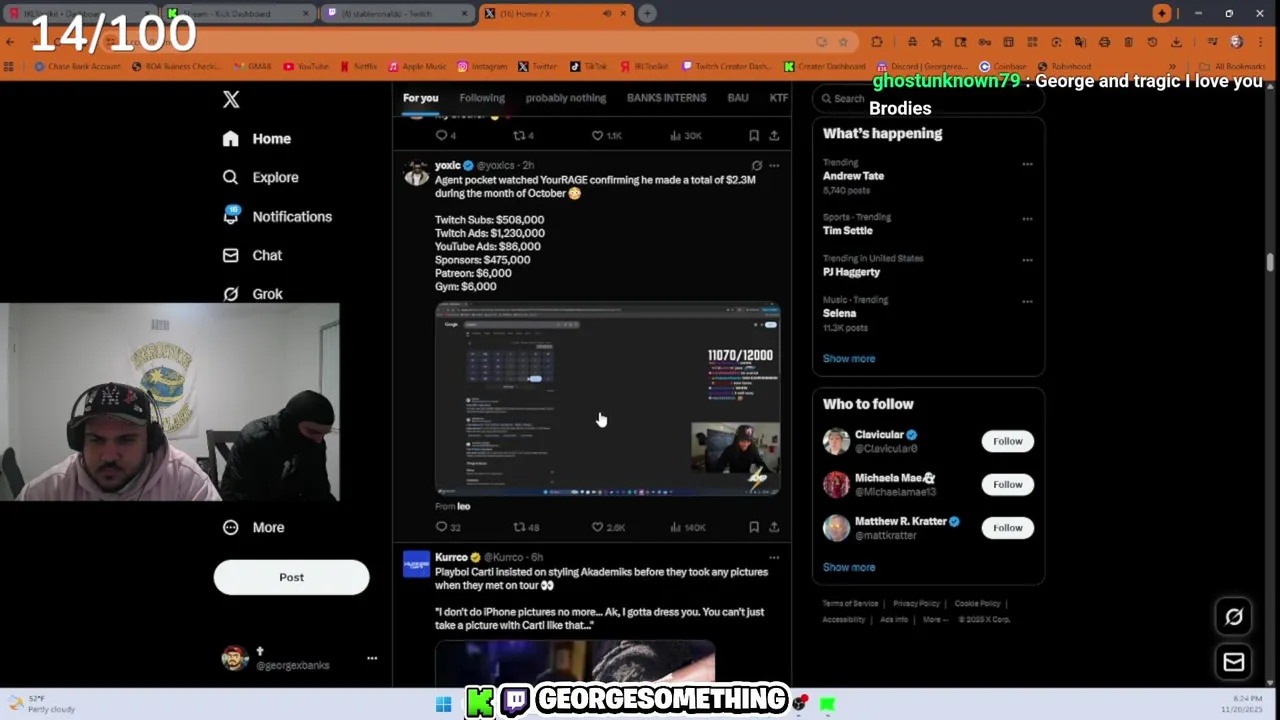This screenshot has height=720, width=1280.
Task: Open the Privacy Policy link
Action: pyautogui.click(x=916, y=604)
